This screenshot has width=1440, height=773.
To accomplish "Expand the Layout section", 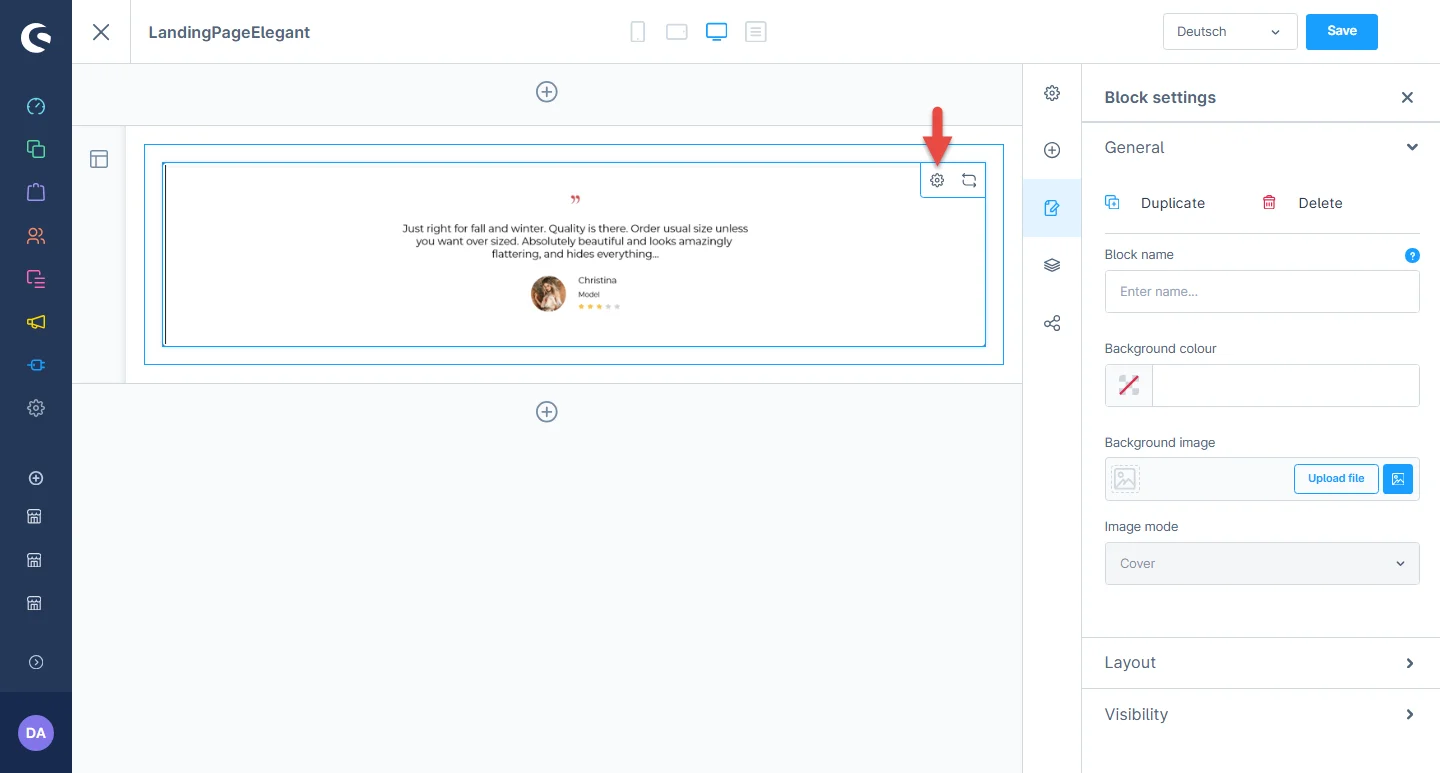I will coord(1261,663).
